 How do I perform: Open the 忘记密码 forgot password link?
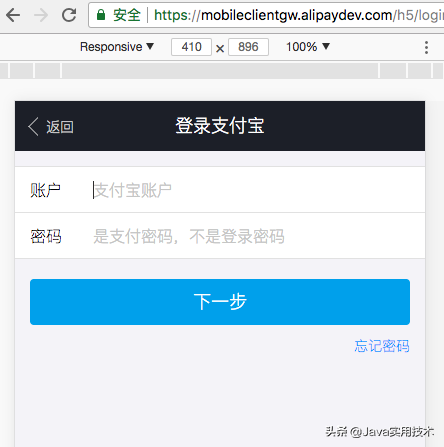(x=382, y=346)
